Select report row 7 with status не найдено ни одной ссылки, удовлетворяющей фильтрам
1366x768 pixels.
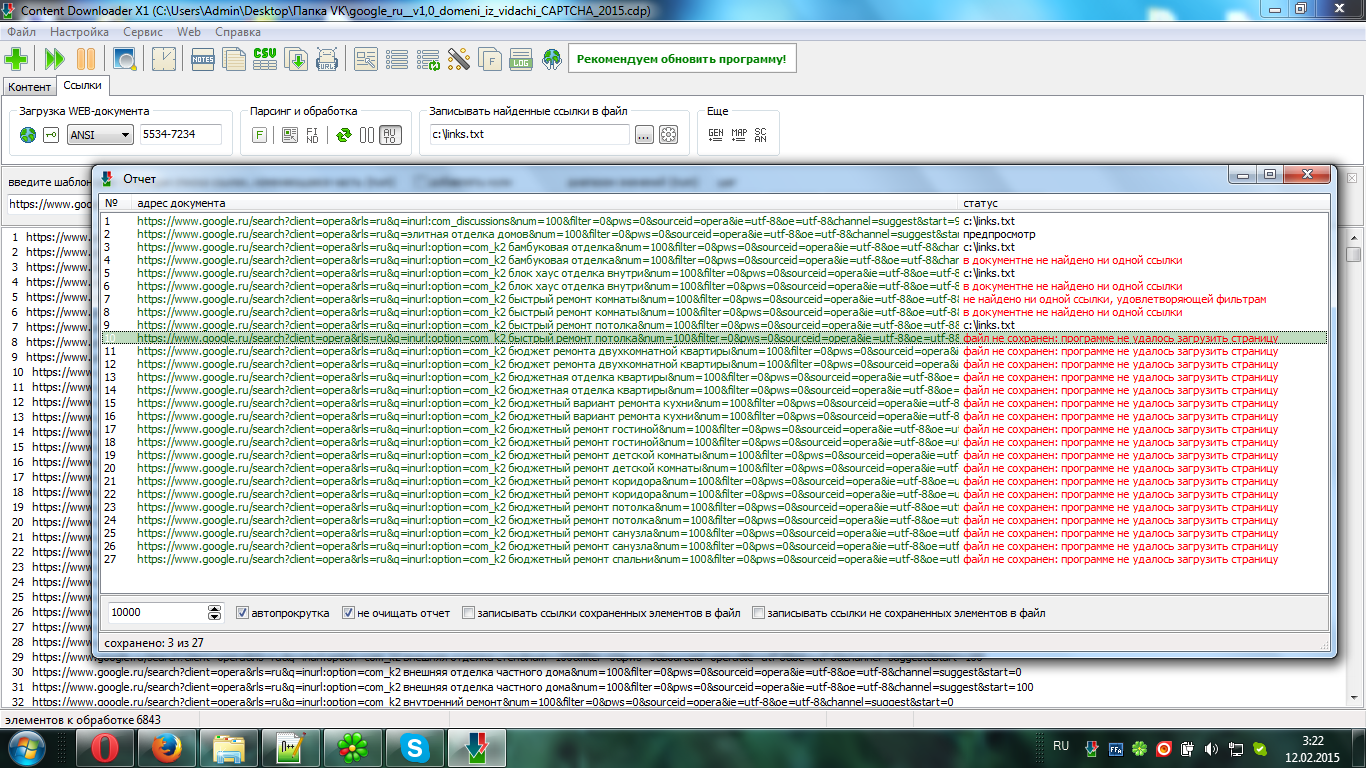[714, 299]
